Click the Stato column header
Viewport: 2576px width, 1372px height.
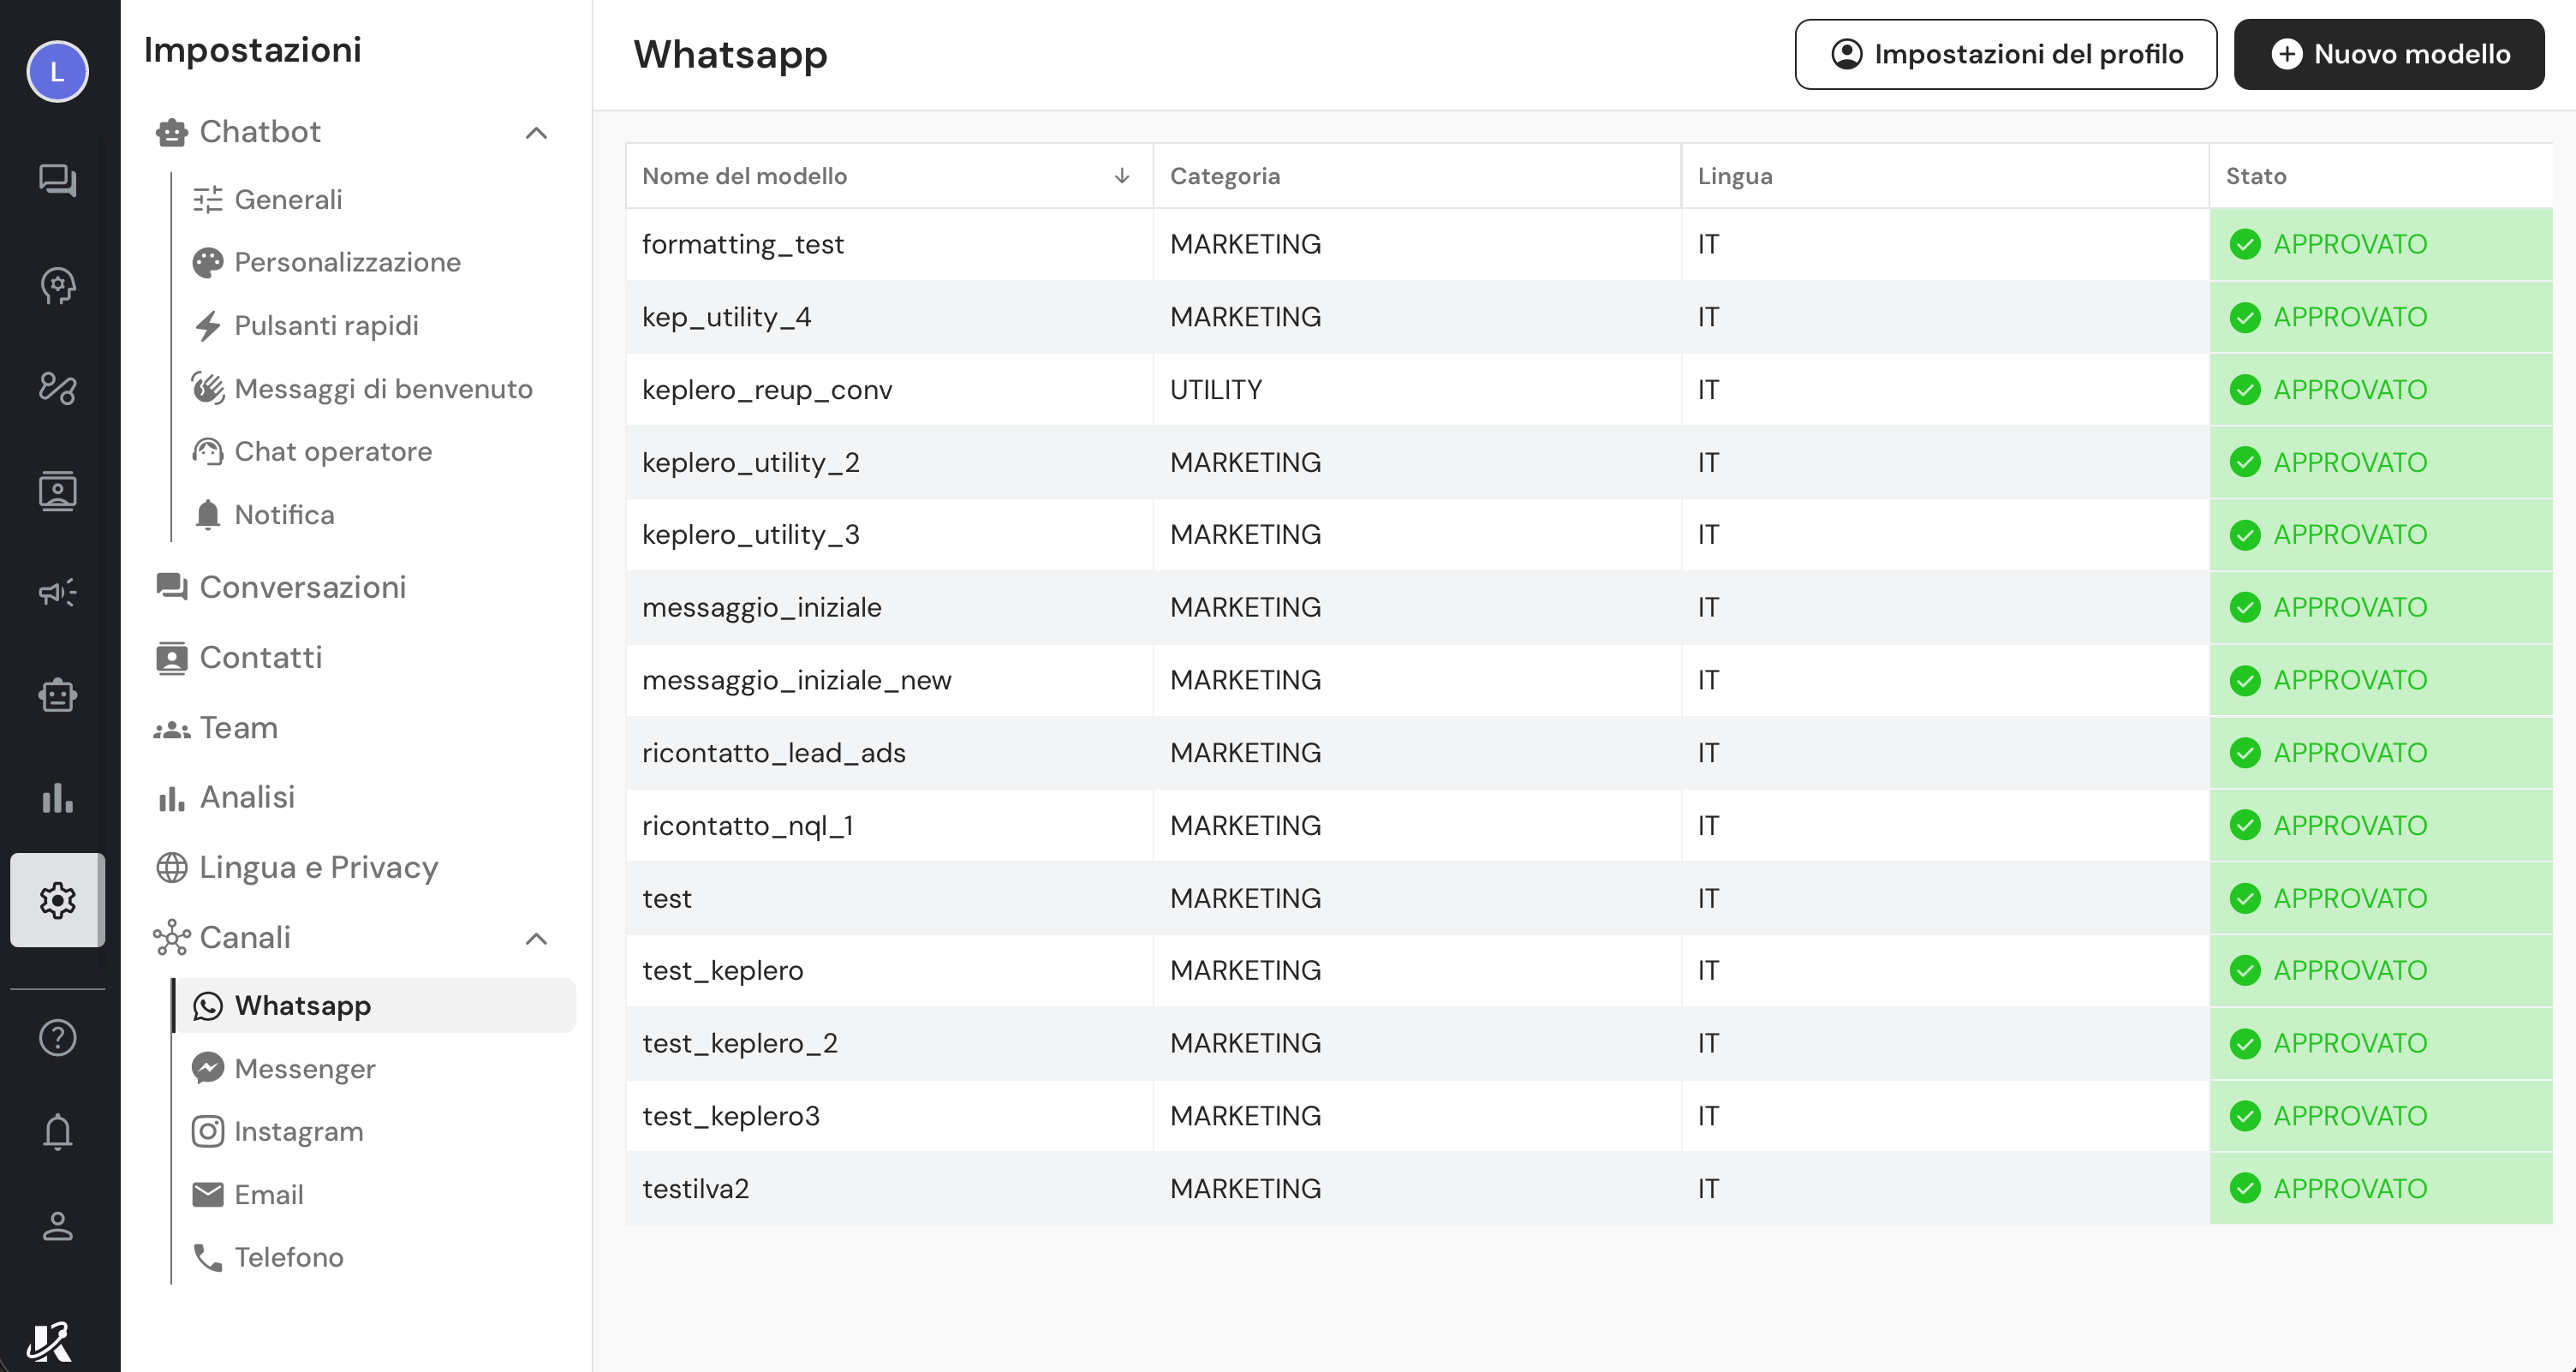pyautogui.click(x=2256, y=176)
